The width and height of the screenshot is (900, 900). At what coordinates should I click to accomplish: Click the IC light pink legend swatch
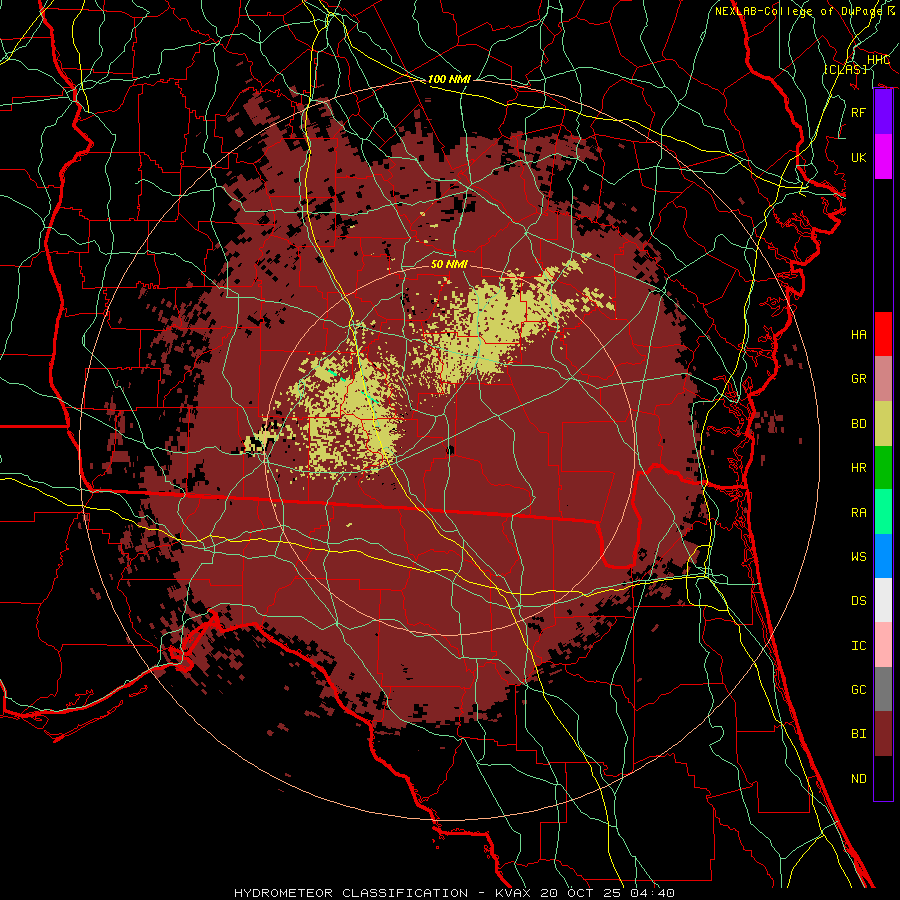point(883,645)
